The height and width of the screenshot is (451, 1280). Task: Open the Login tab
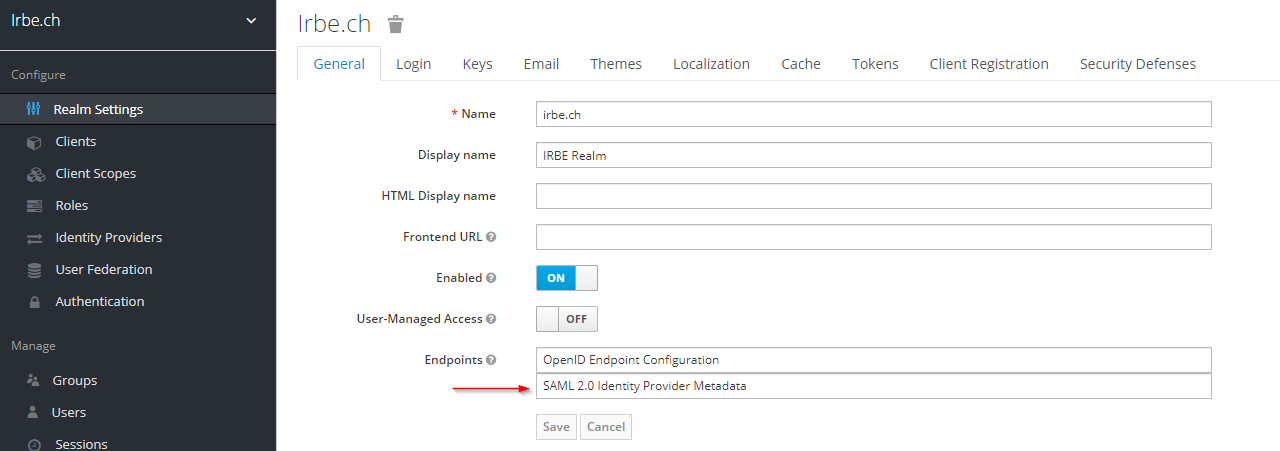(x=413, y=64)
